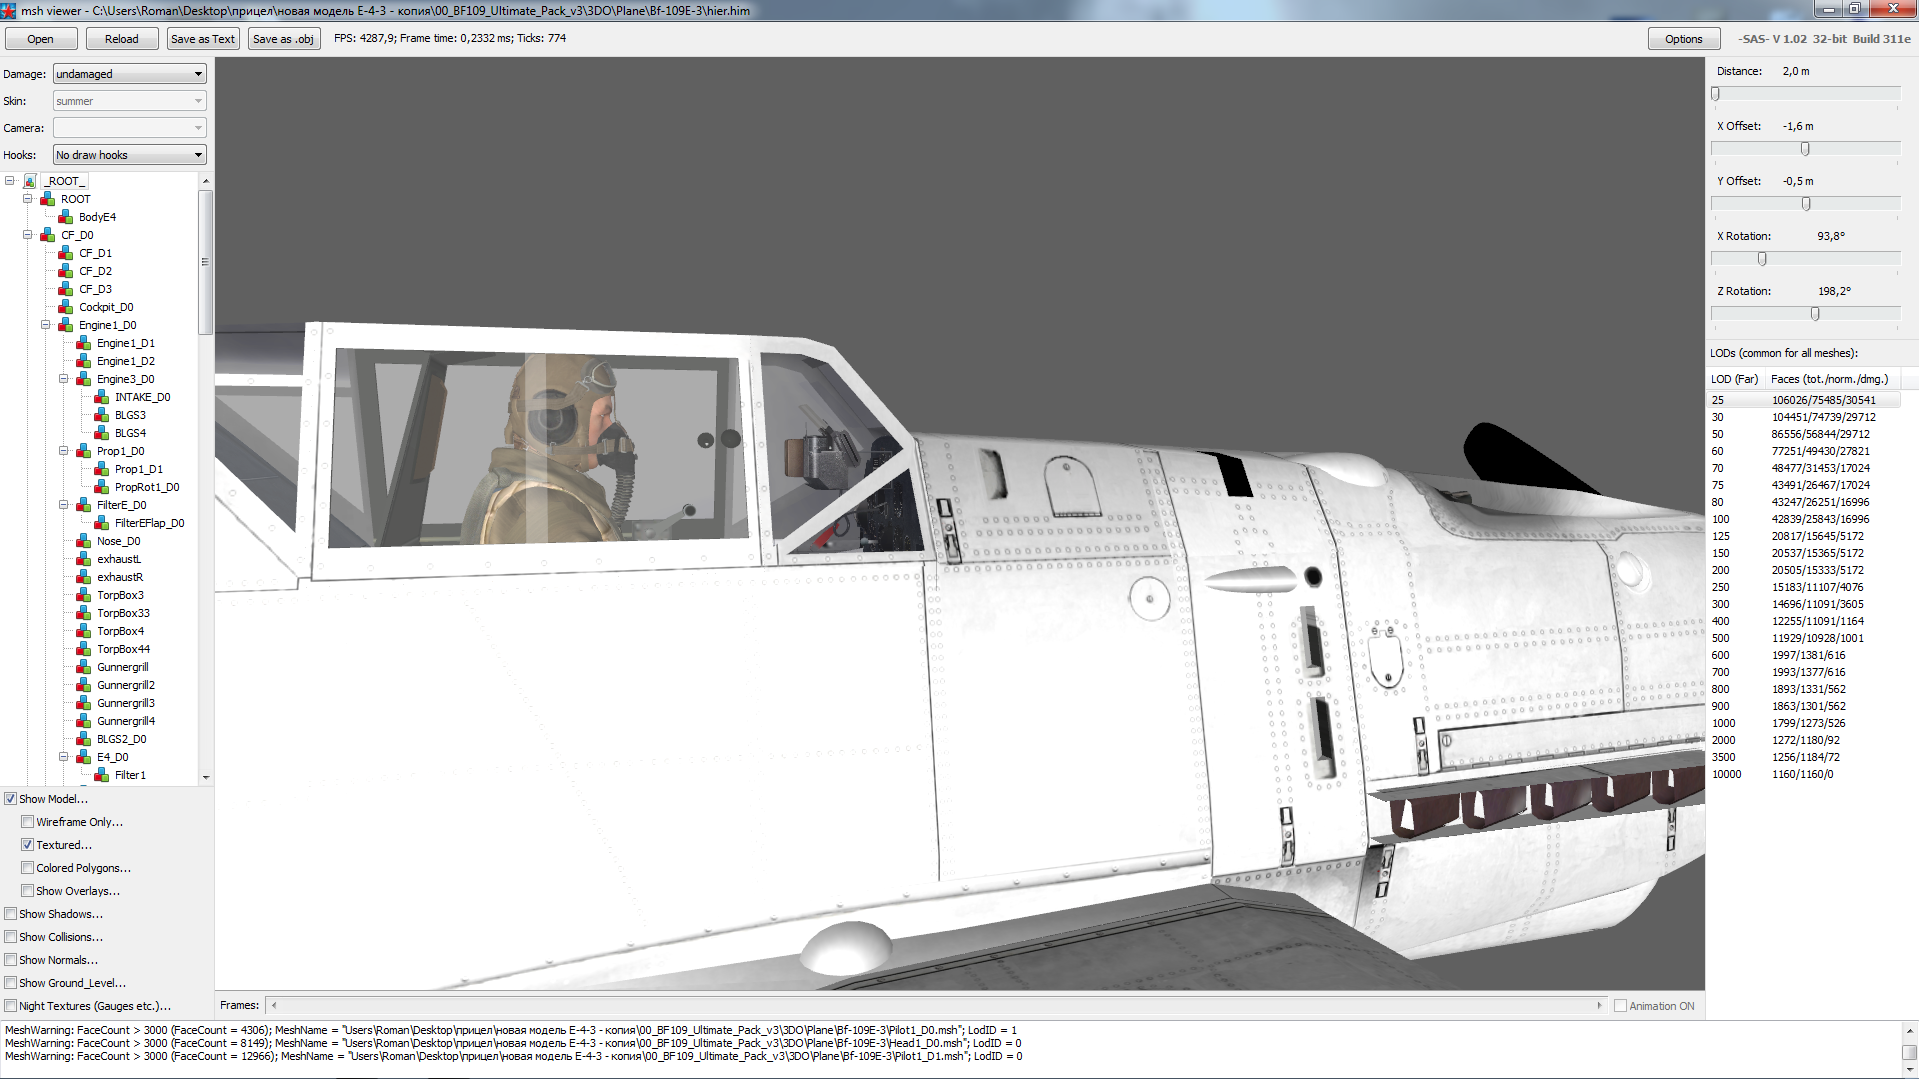Click the CF_D1 mesh node icon

(66, 253)
